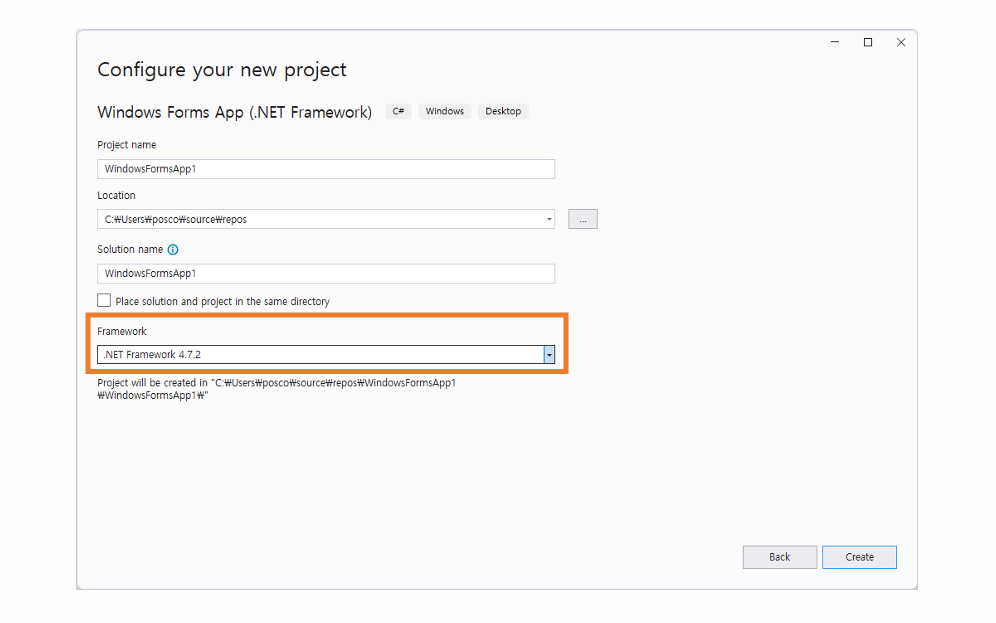
Task: Click 'Configure your new project' heading
Action: (x=222, y=69)
